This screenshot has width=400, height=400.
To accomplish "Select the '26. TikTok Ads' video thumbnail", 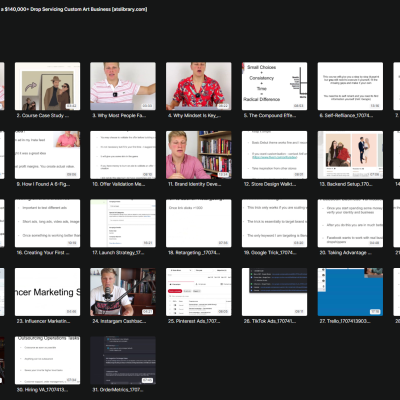I will pyautogui.click(x=274, y=292).
